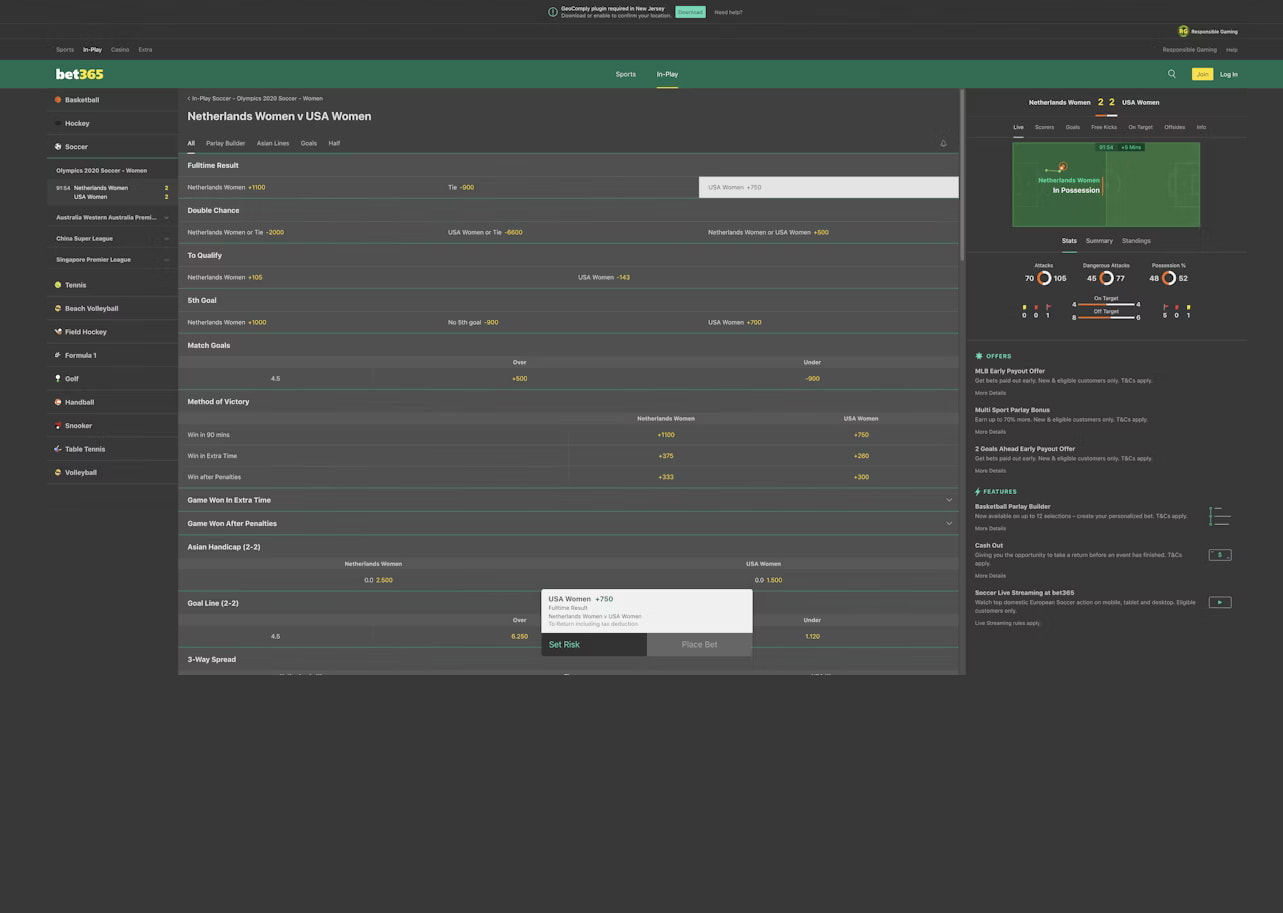Select the Beach Volleyball icon

tap(58, 308)
